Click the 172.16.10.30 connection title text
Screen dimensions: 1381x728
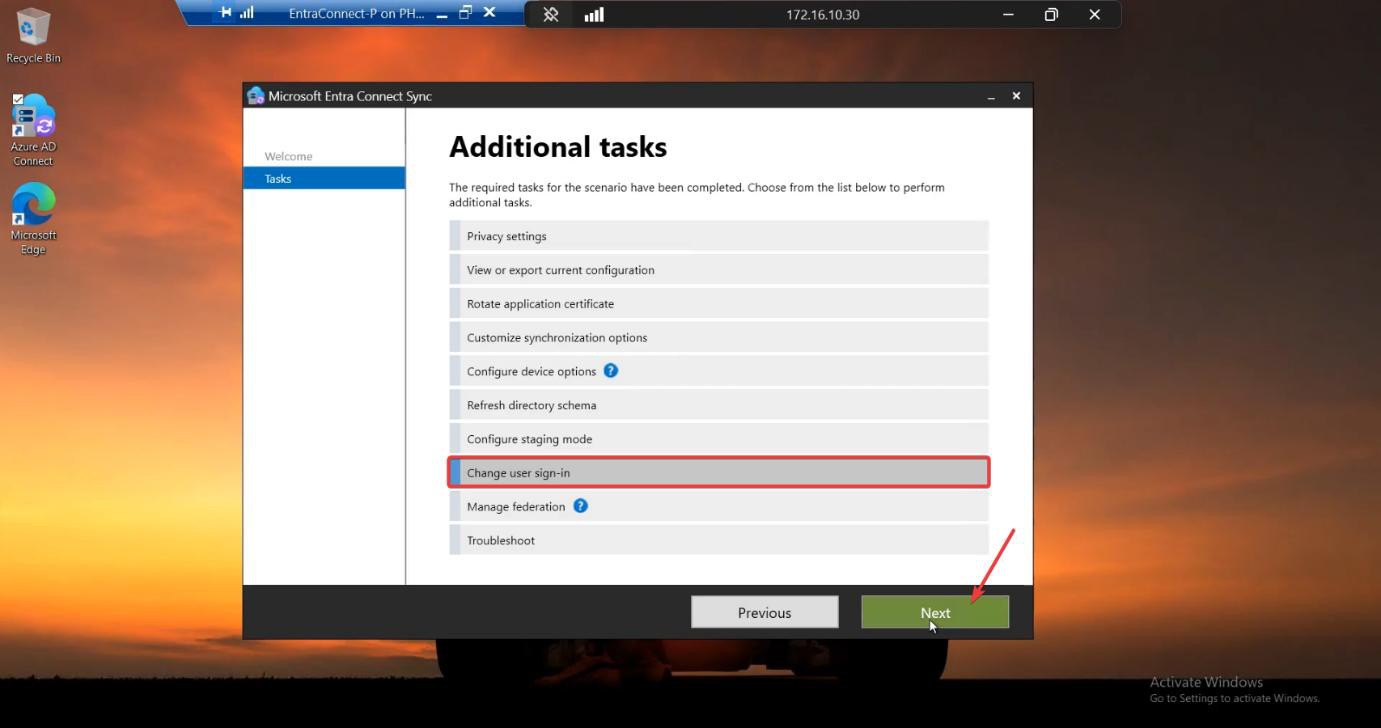[822, 14]
